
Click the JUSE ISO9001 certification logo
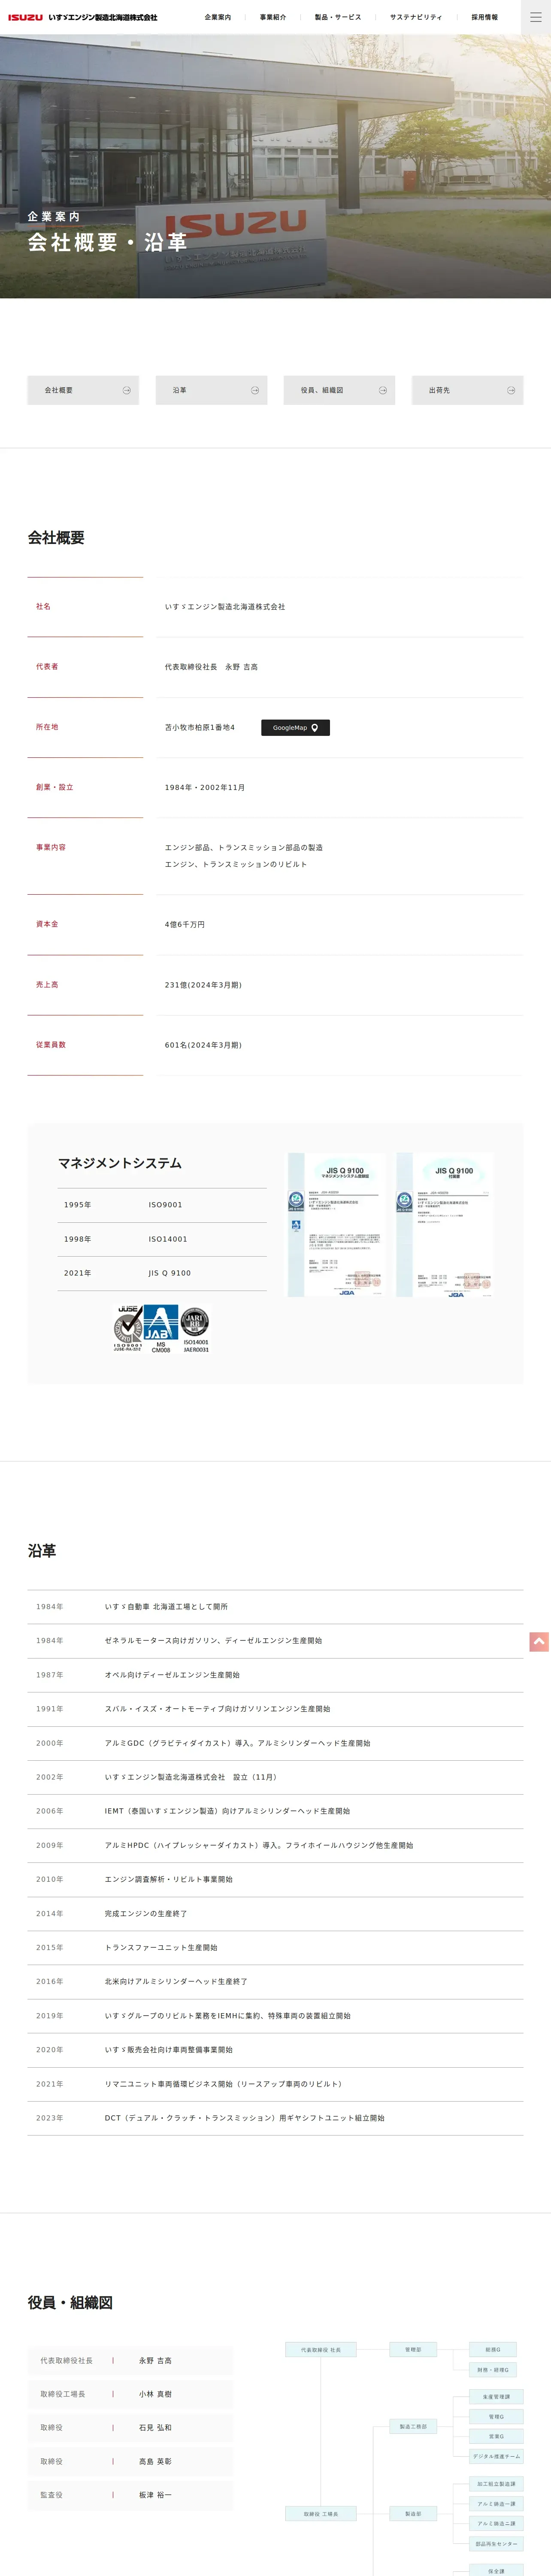pos(128,1328)
